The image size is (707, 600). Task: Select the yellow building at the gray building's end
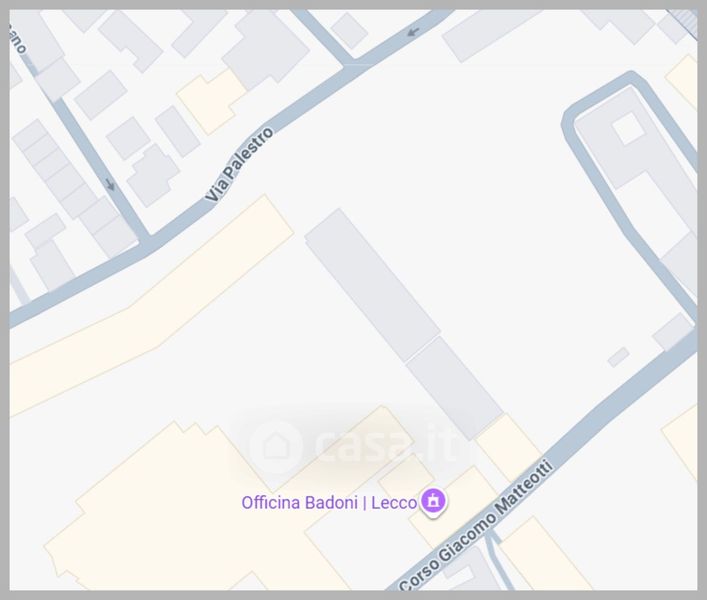(x=509, y=449)
